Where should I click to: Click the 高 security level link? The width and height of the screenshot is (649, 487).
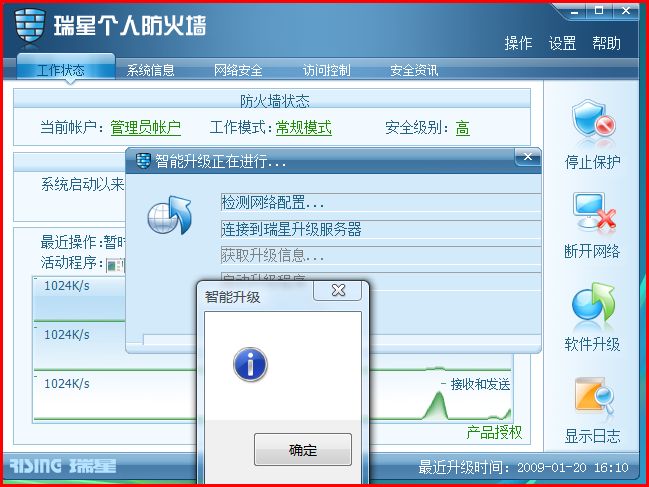[x=462, y=128]
